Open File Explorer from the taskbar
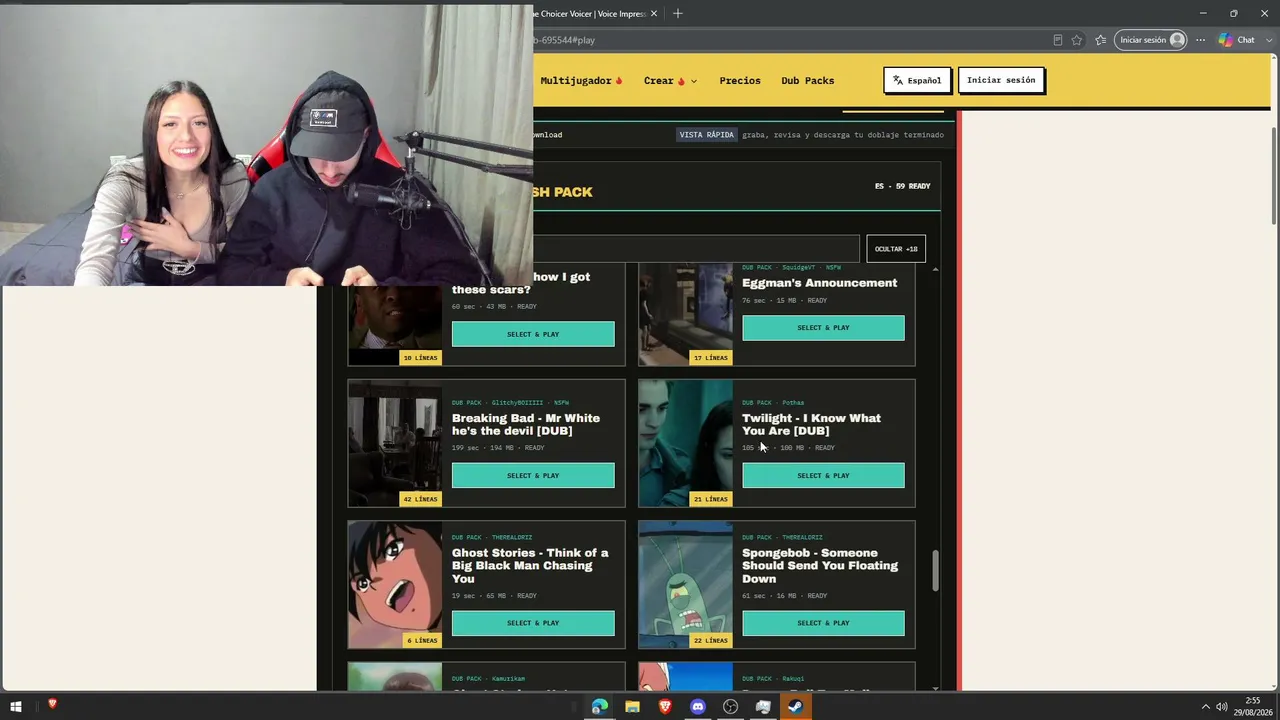Image resolution: width=1280 pixels, height=720 pixels. 632,707
